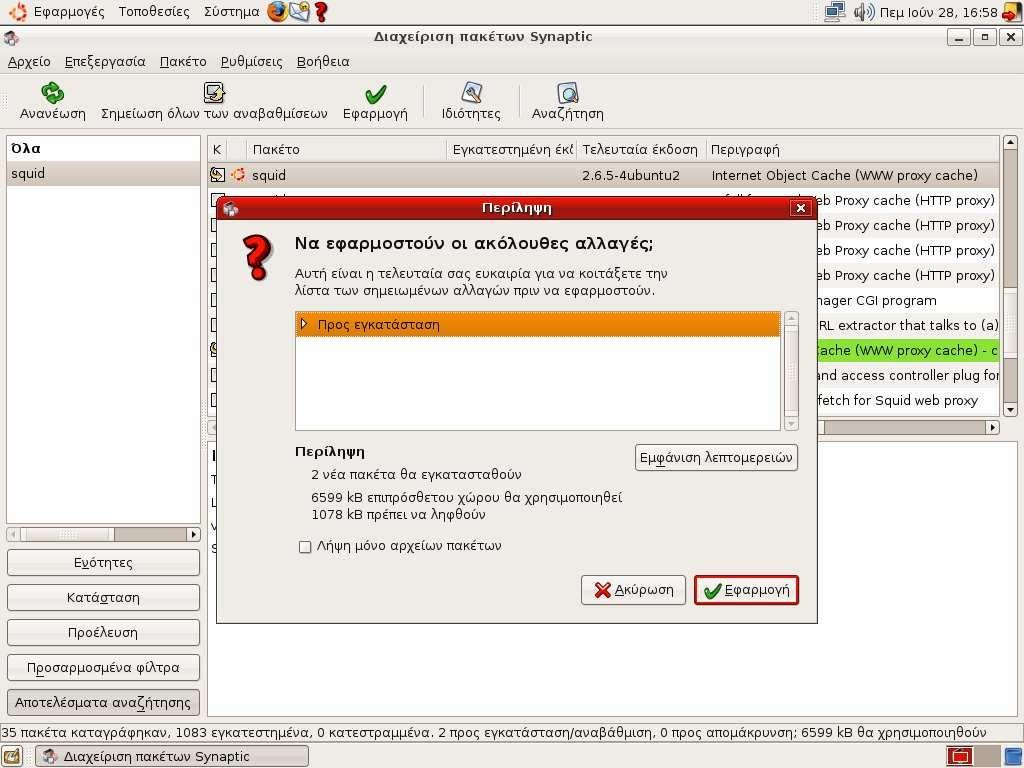1024x768 pixels.
Task: Click Ακύρωση to cancel changes
Action: click(633, 590)
